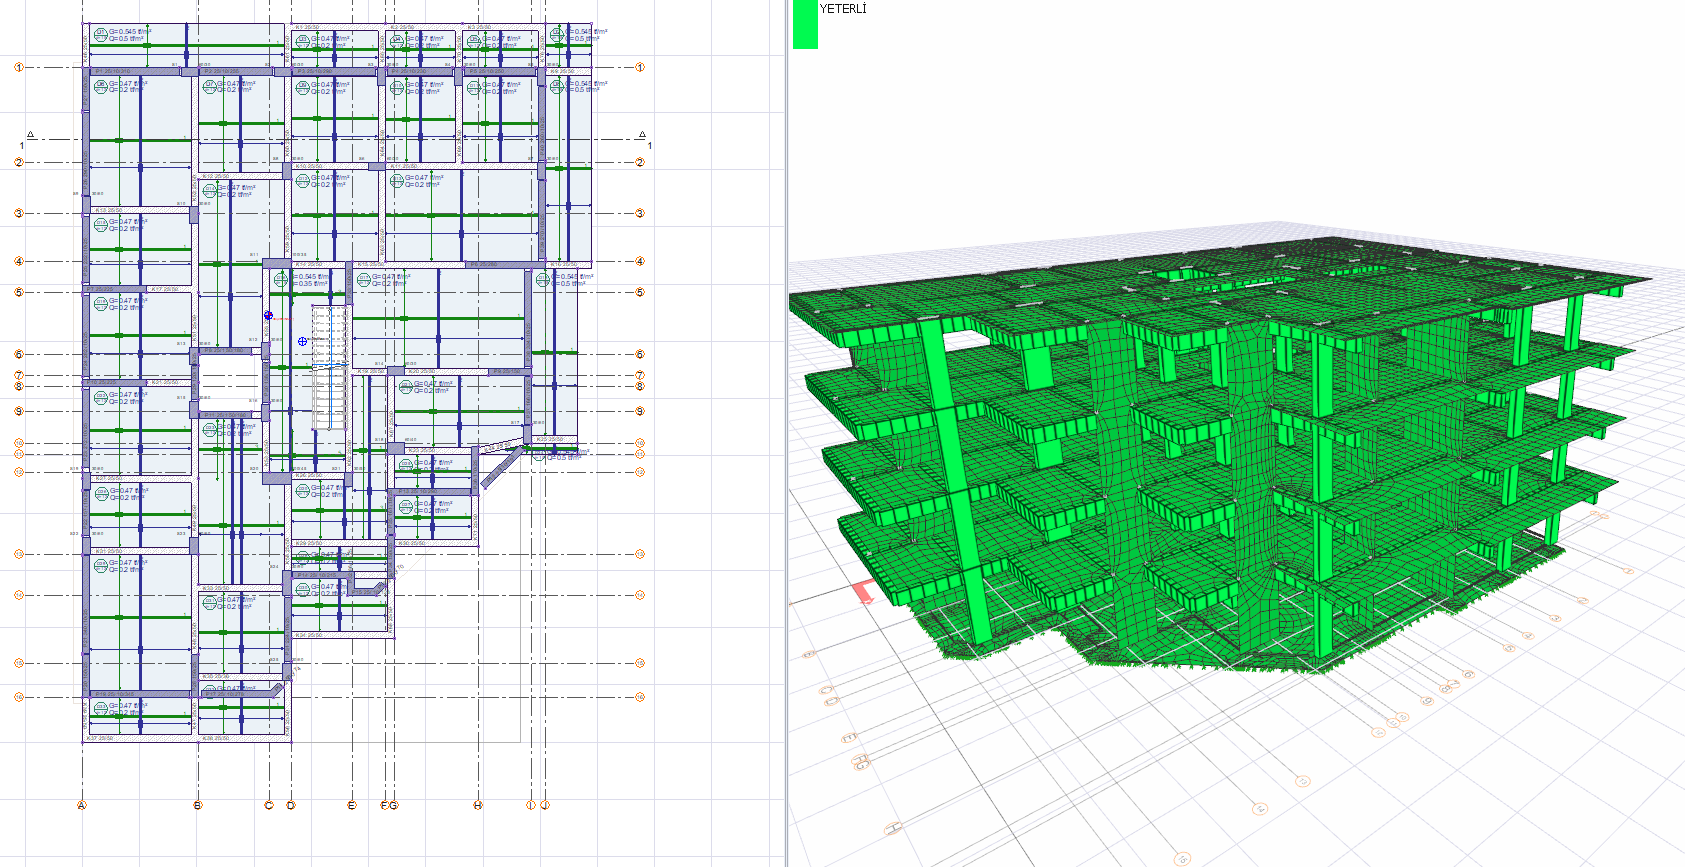The image size is (1685, 867).
Task: Click axis H bubble beneath the floor plan
Action: [x=478, y=805]
